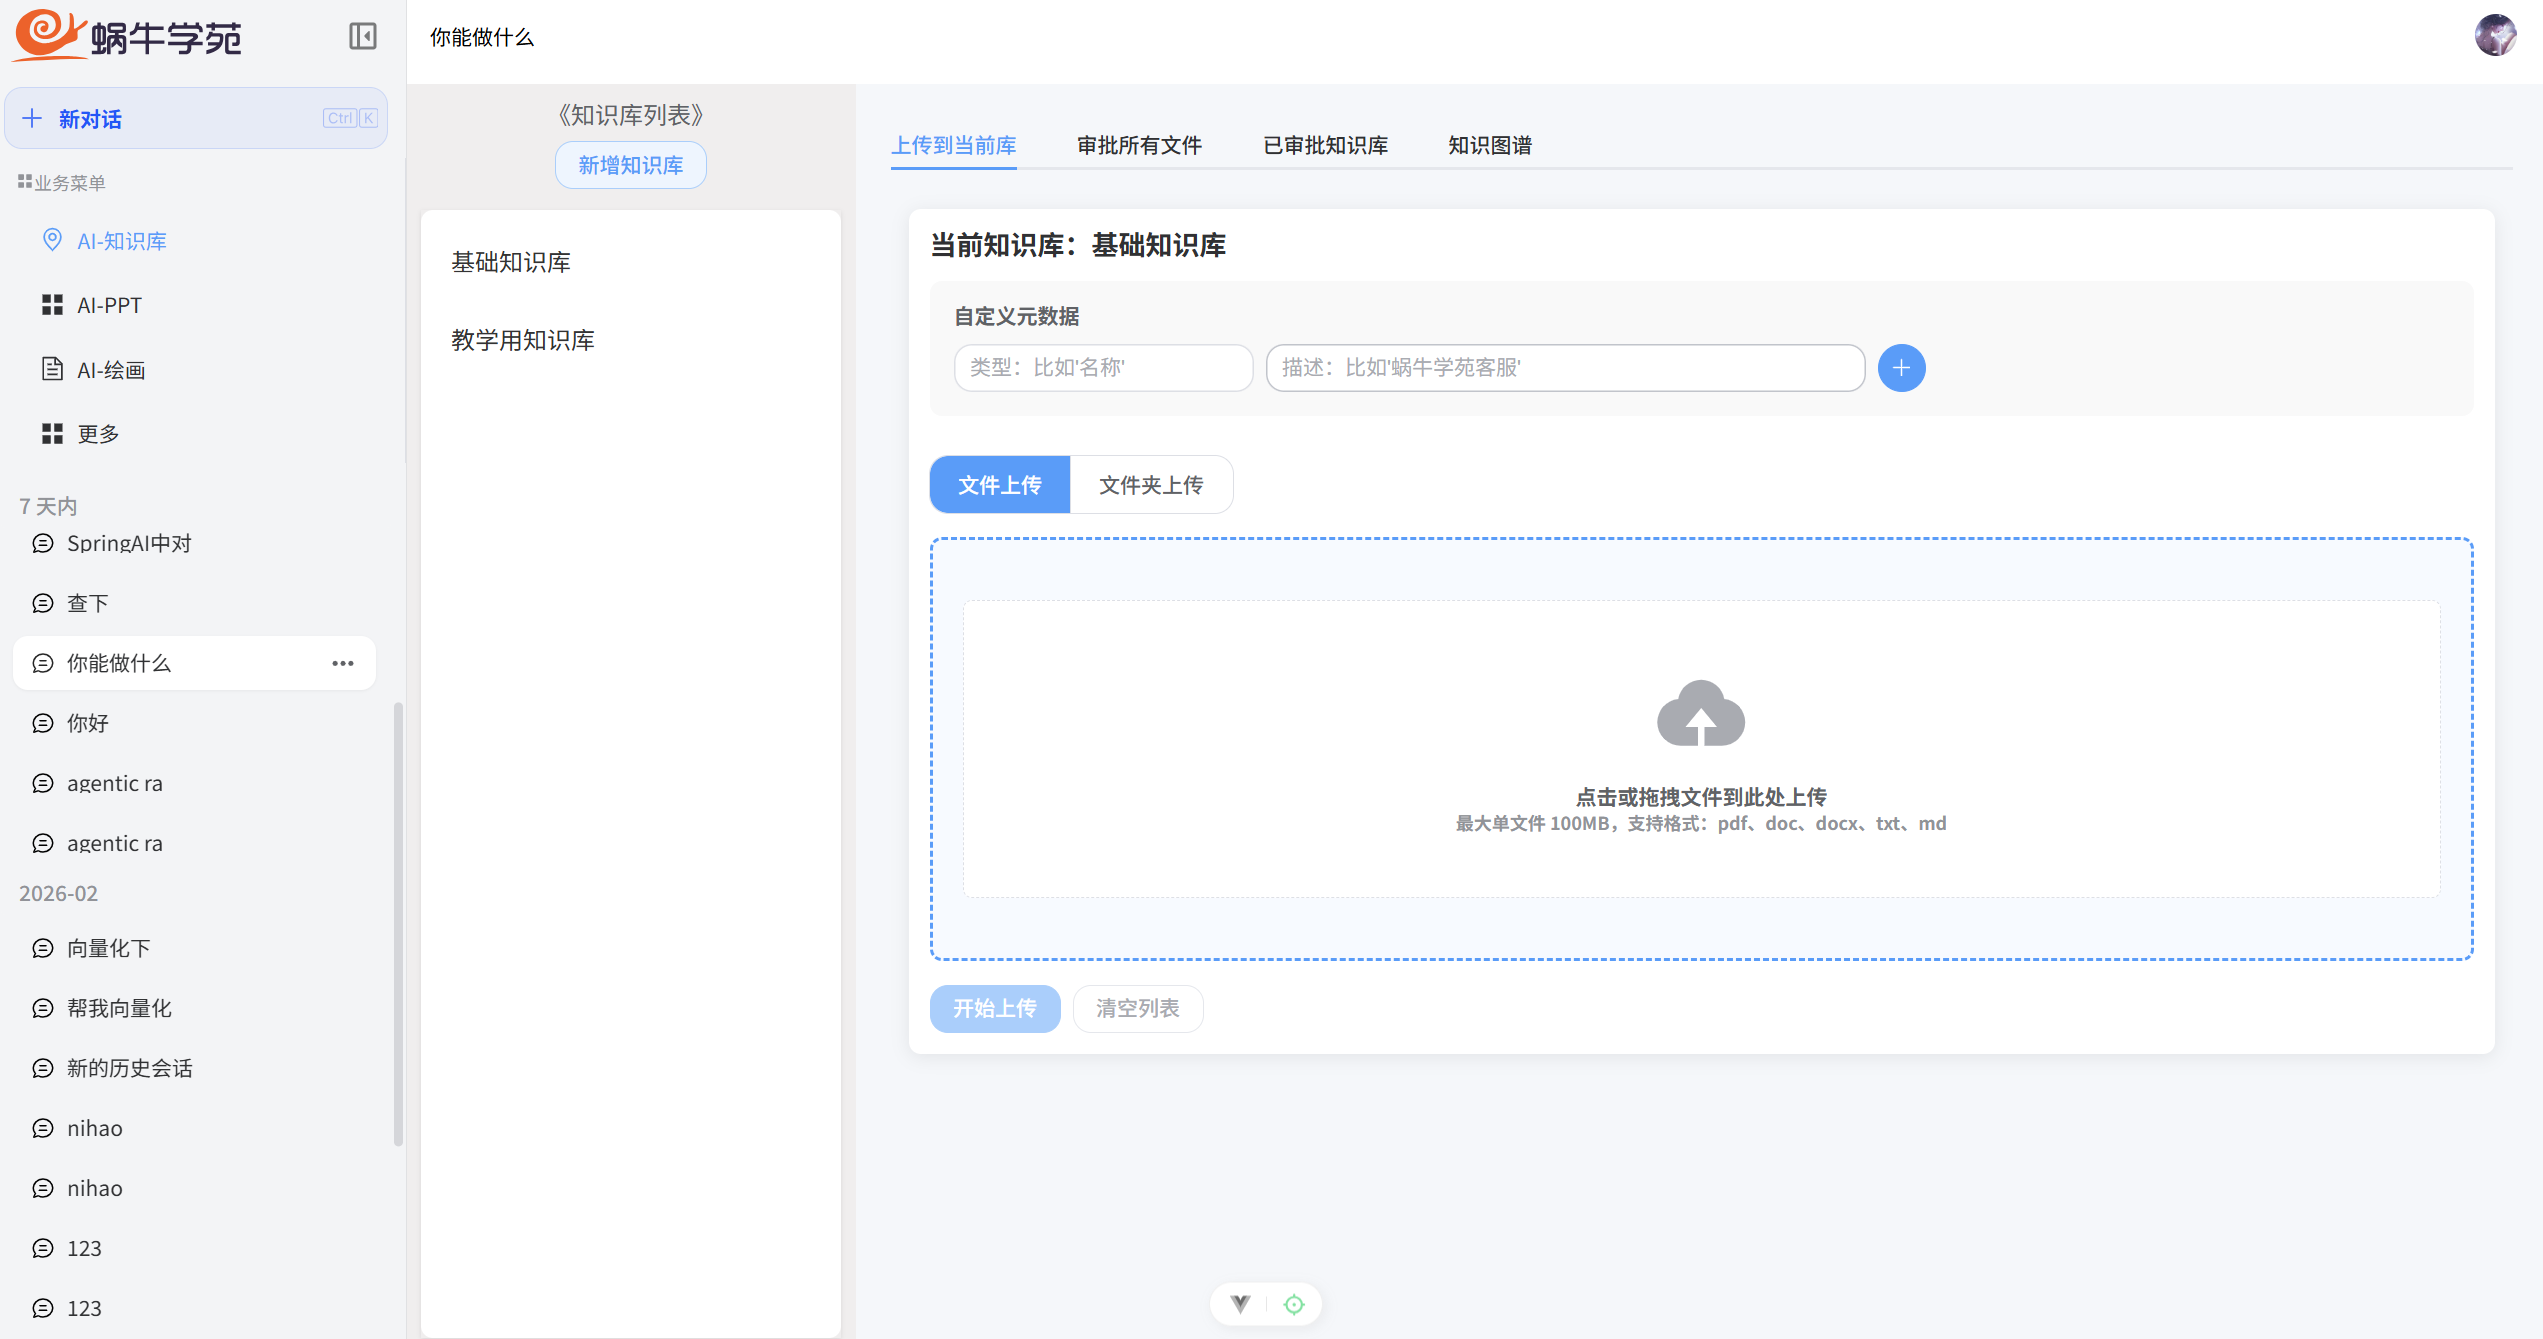This screenshot has width=2543, height=1339.
Task: Click the chat icon beside 查下
Action: 43,603
